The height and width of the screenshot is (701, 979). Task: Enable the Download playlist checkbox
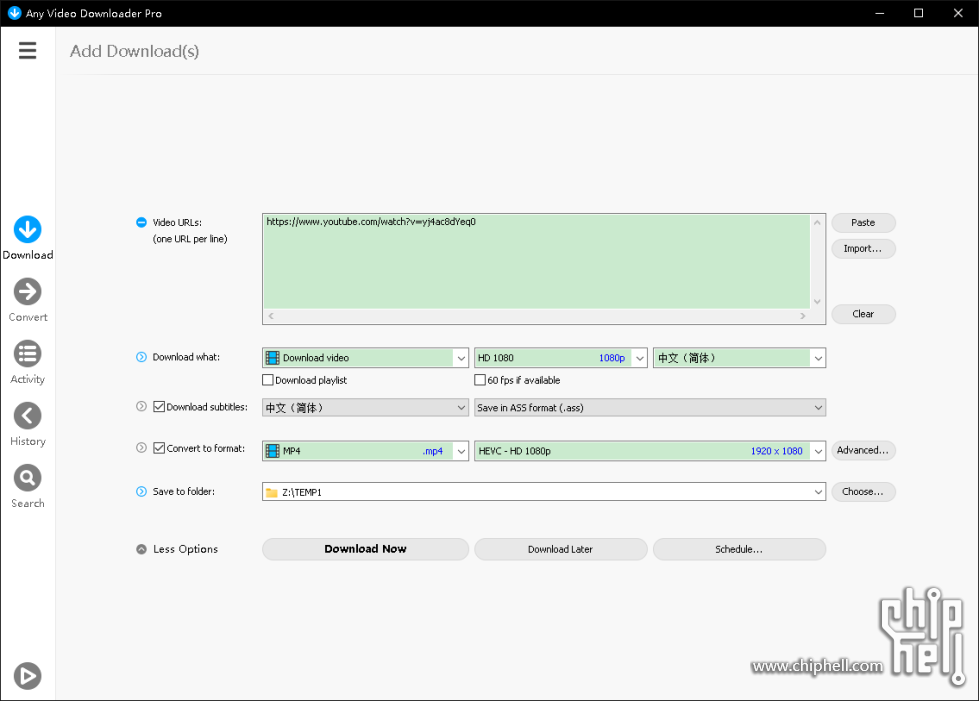coord(268,380)
